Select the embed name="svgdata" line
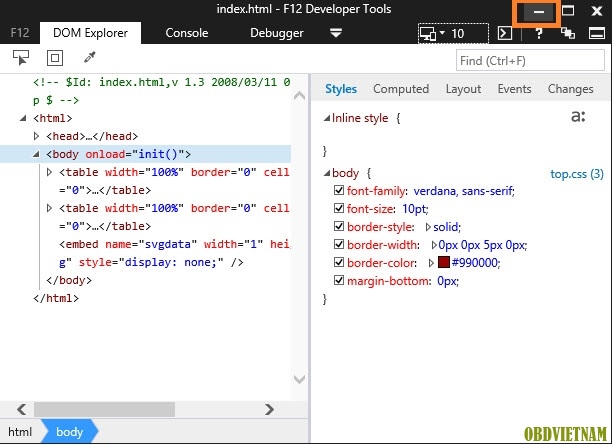 [174, 253]
